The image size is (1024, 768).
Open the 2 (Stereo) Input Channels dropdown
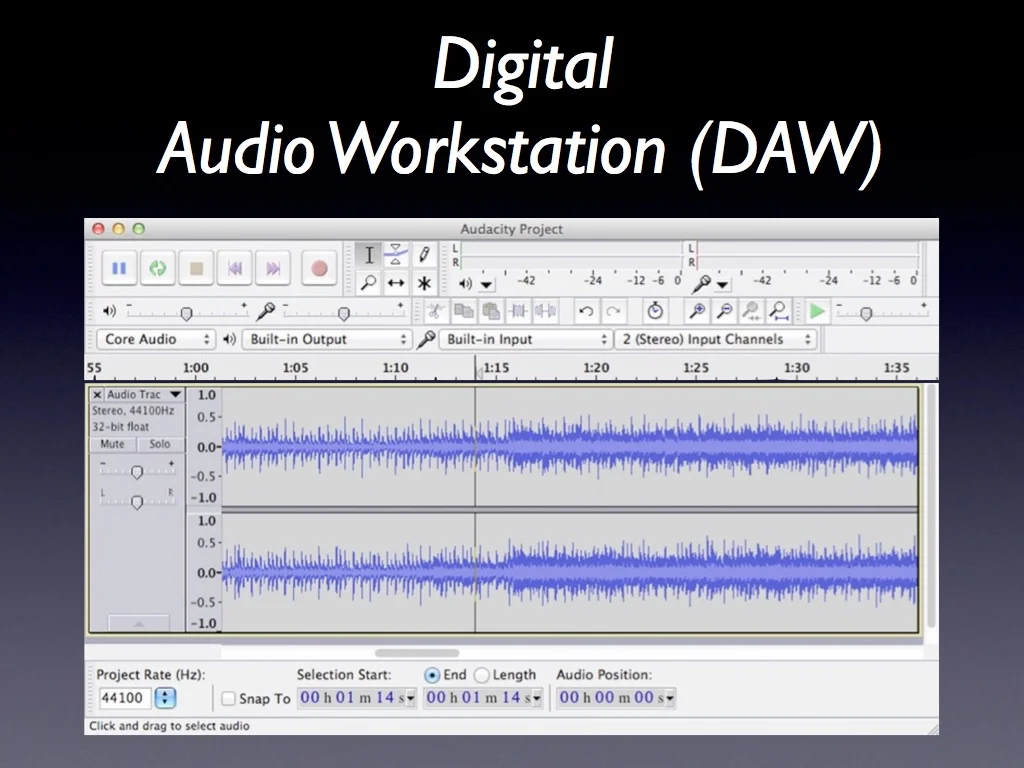(x=716, y=340)
